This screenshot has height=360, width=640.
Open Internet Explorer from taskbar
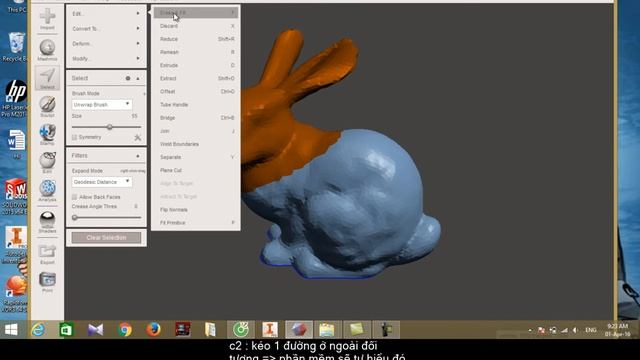click(x=38, y=329)
